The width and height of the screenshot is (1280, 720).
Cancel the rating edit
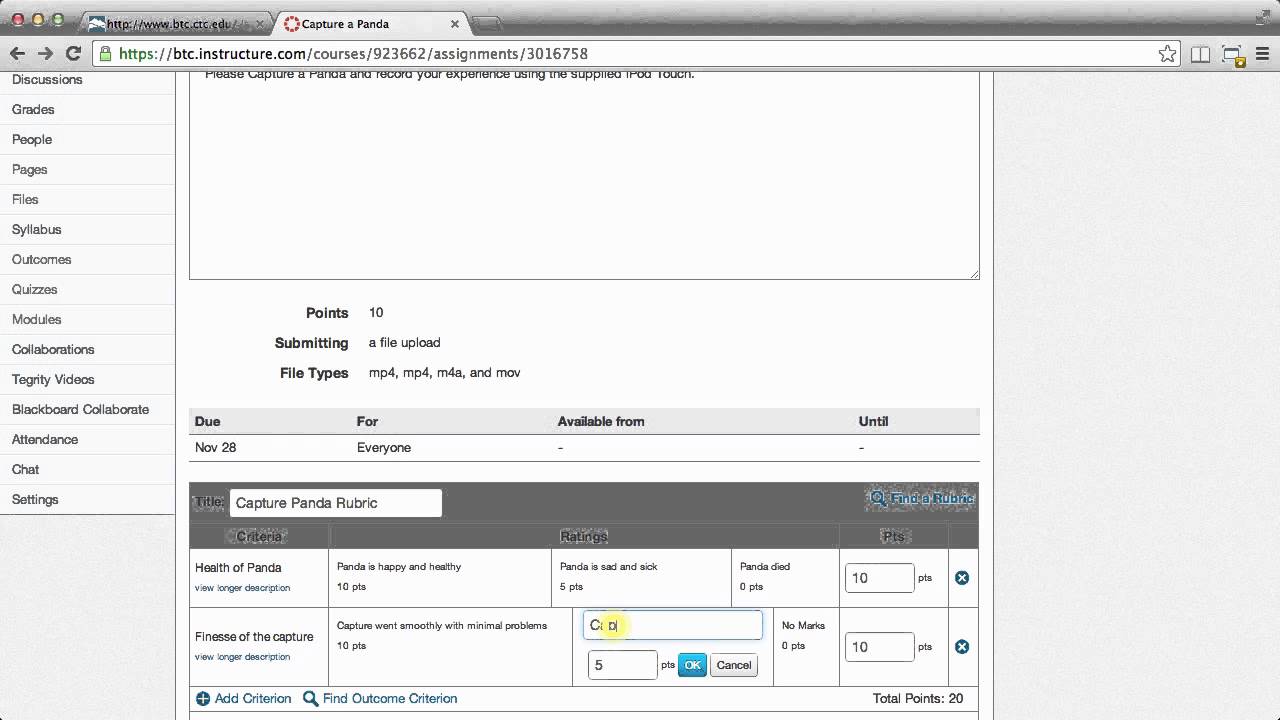(734, 665)
